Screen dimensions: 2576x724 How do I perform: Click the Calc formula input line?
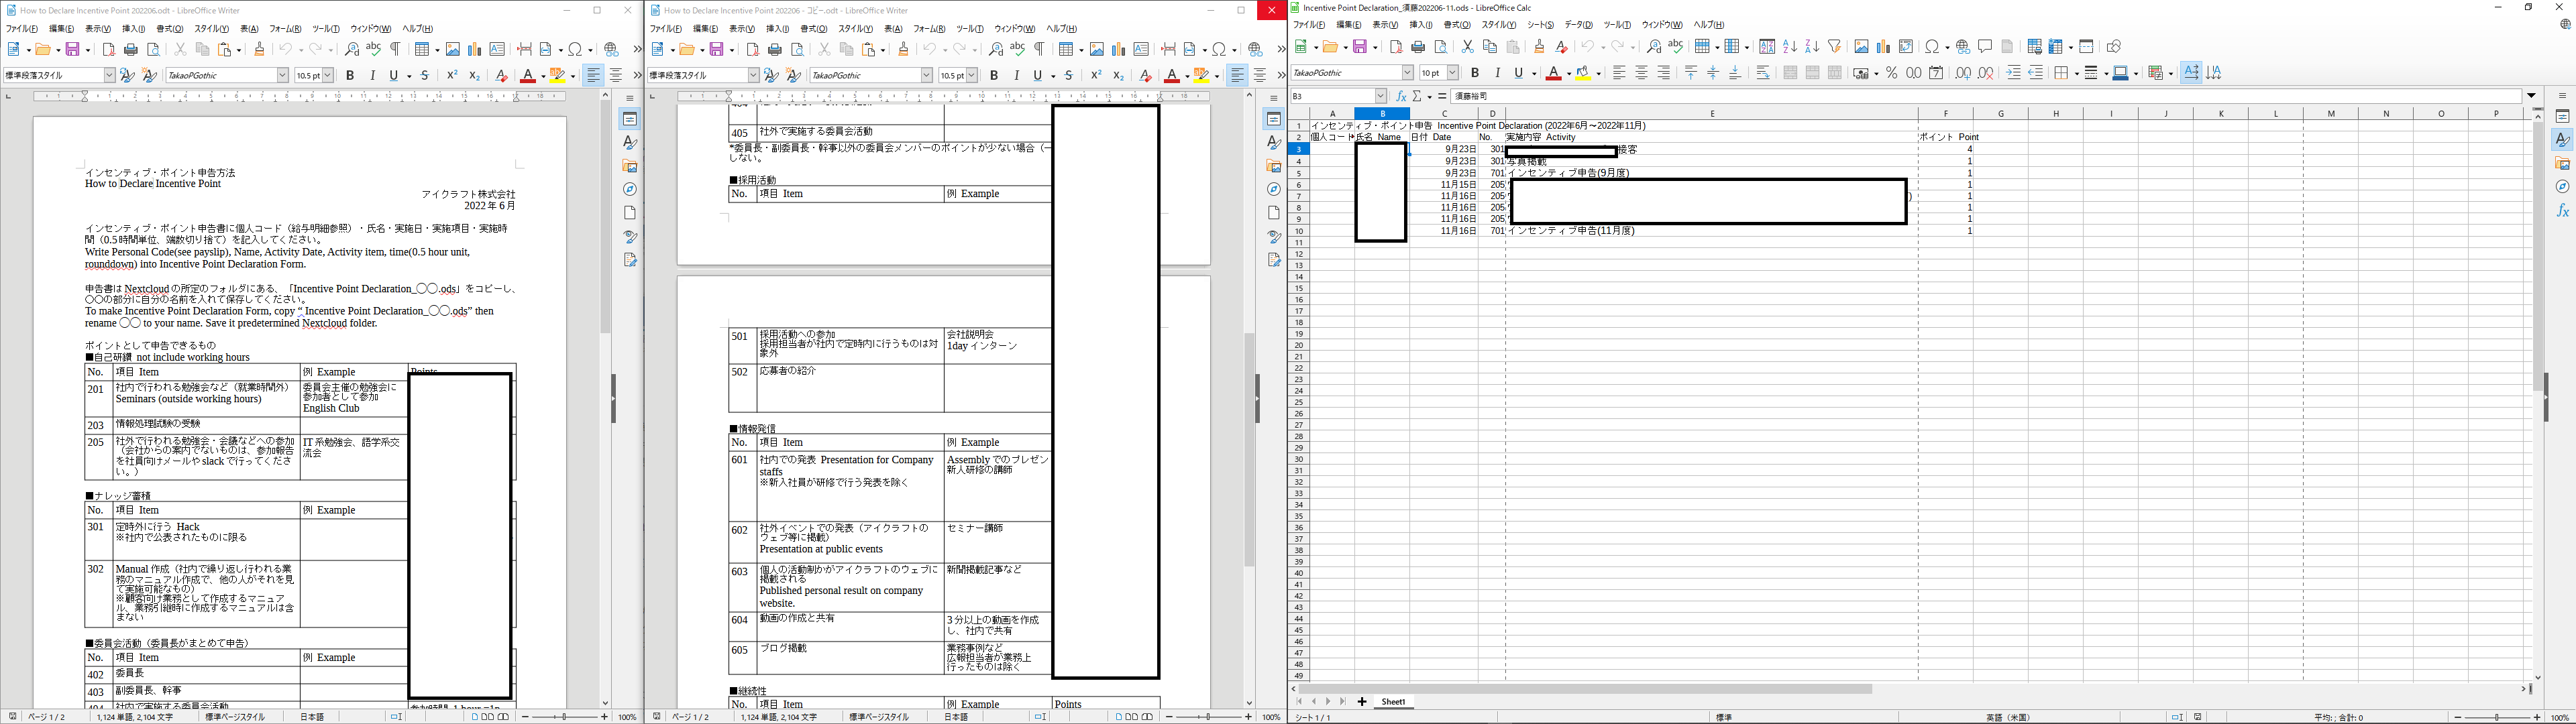(1985, 96)
